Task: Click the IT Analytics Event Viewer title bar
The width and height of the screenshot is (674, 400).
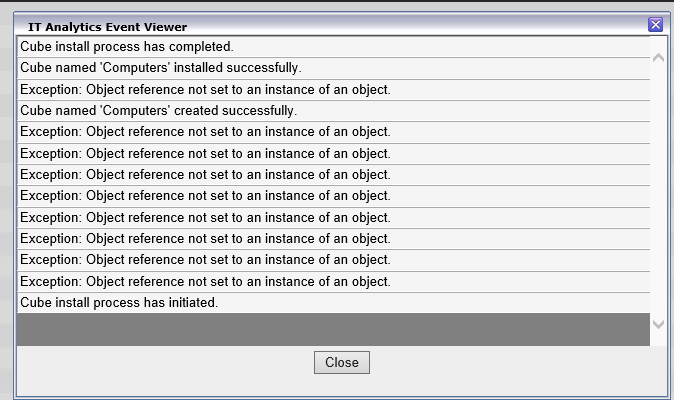Action: [x=300, y=26]
